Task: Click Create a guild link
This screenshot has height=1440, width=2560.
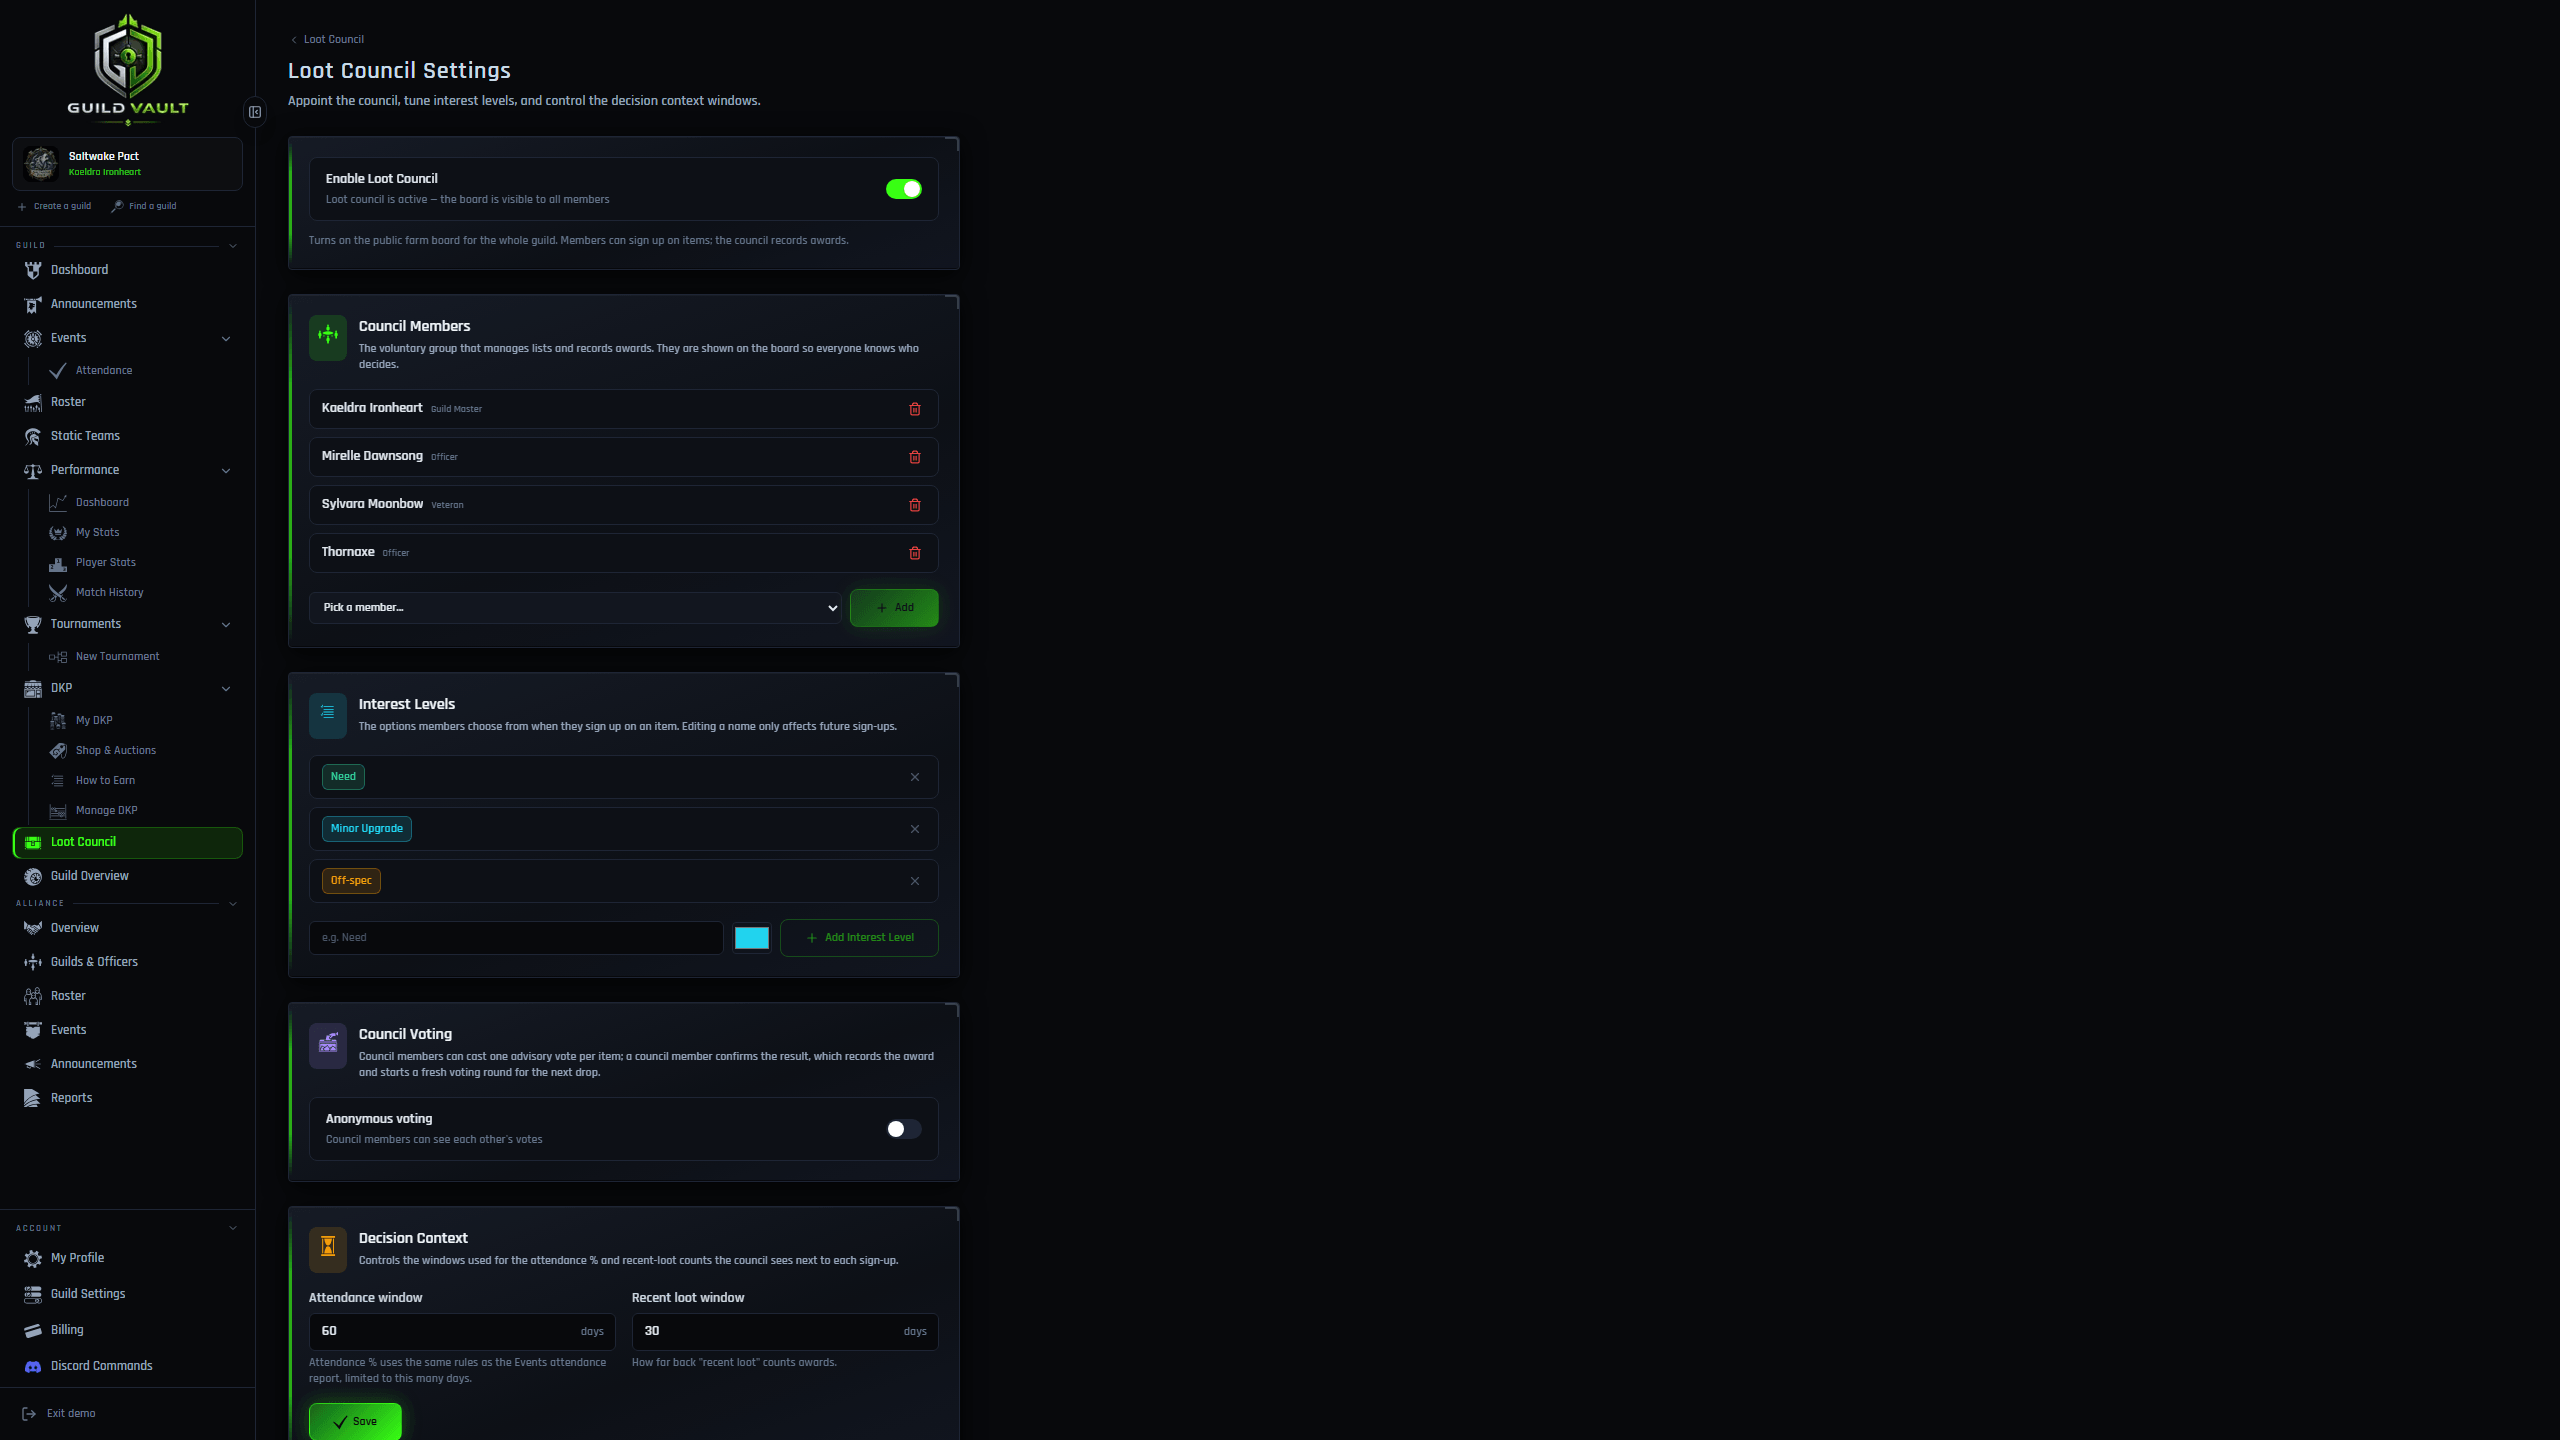Action: pyautogui.click(x=54, y=206)
